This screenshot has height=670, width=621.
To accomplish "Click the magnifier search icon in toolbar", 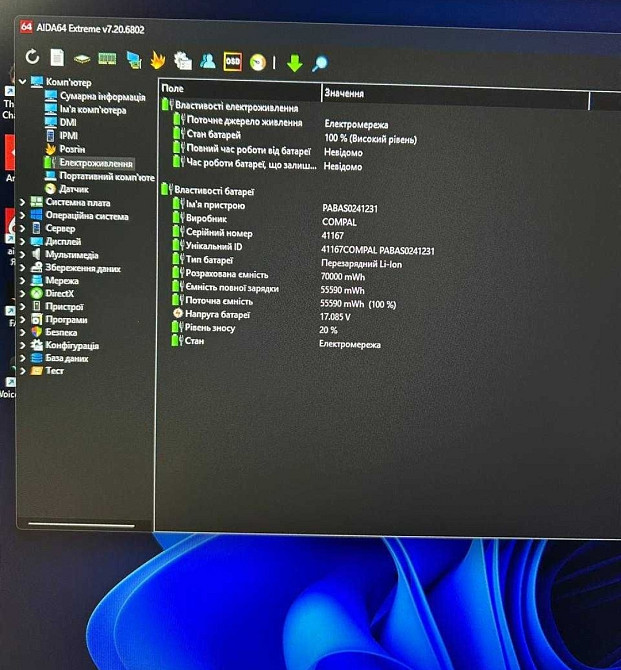I will [320, 64].
